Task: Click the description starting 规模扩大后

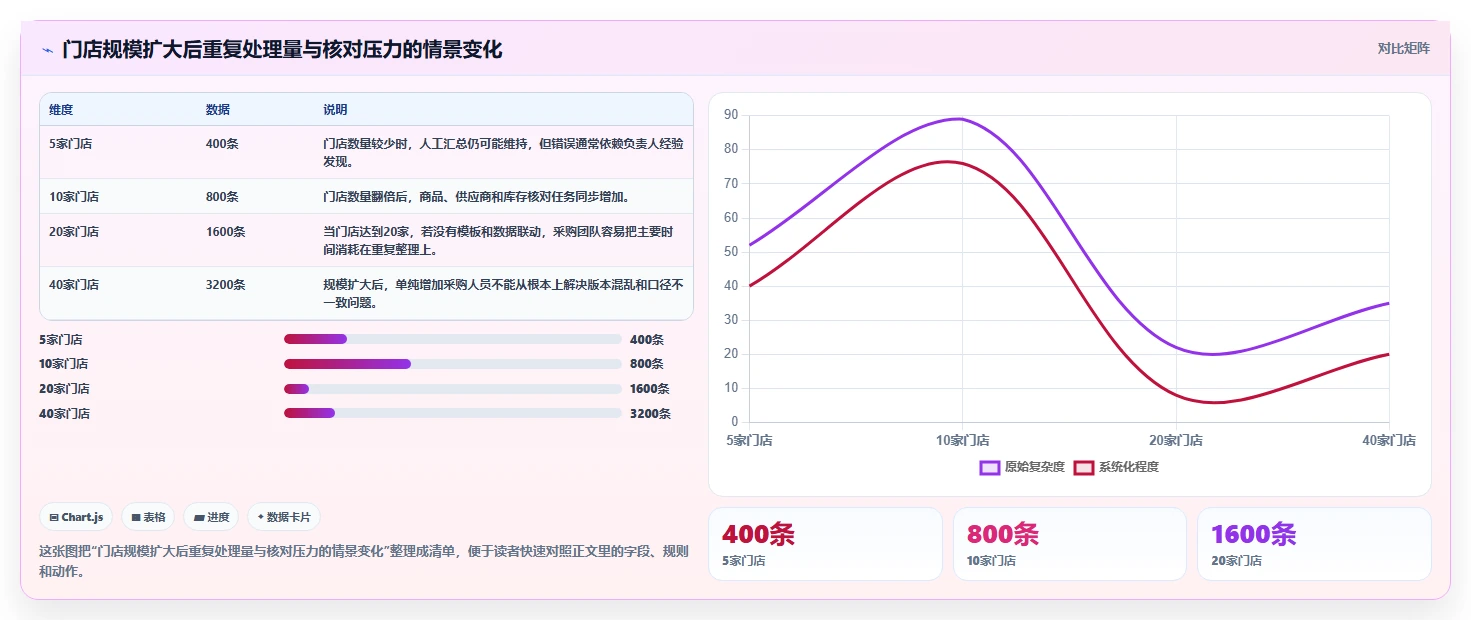Action: 503,294
